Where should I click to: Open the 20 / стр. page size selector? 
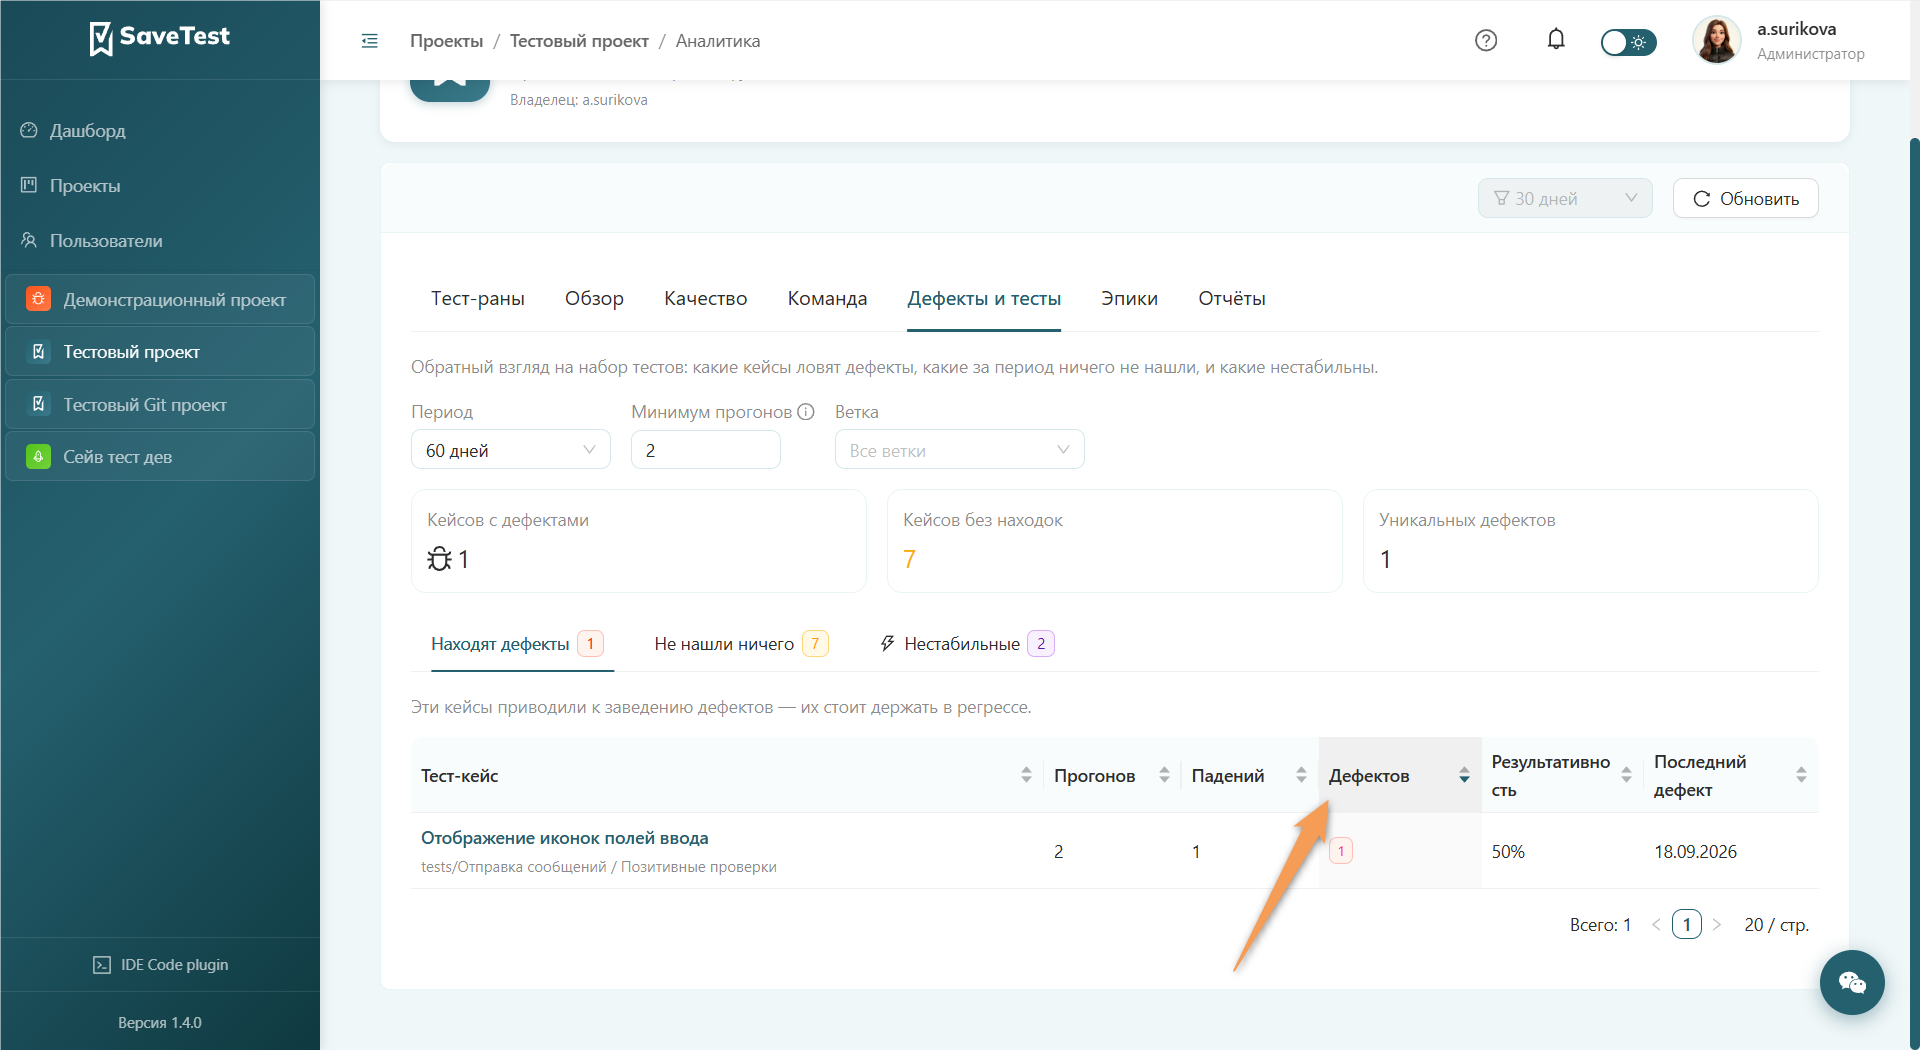pos(1776,925)
